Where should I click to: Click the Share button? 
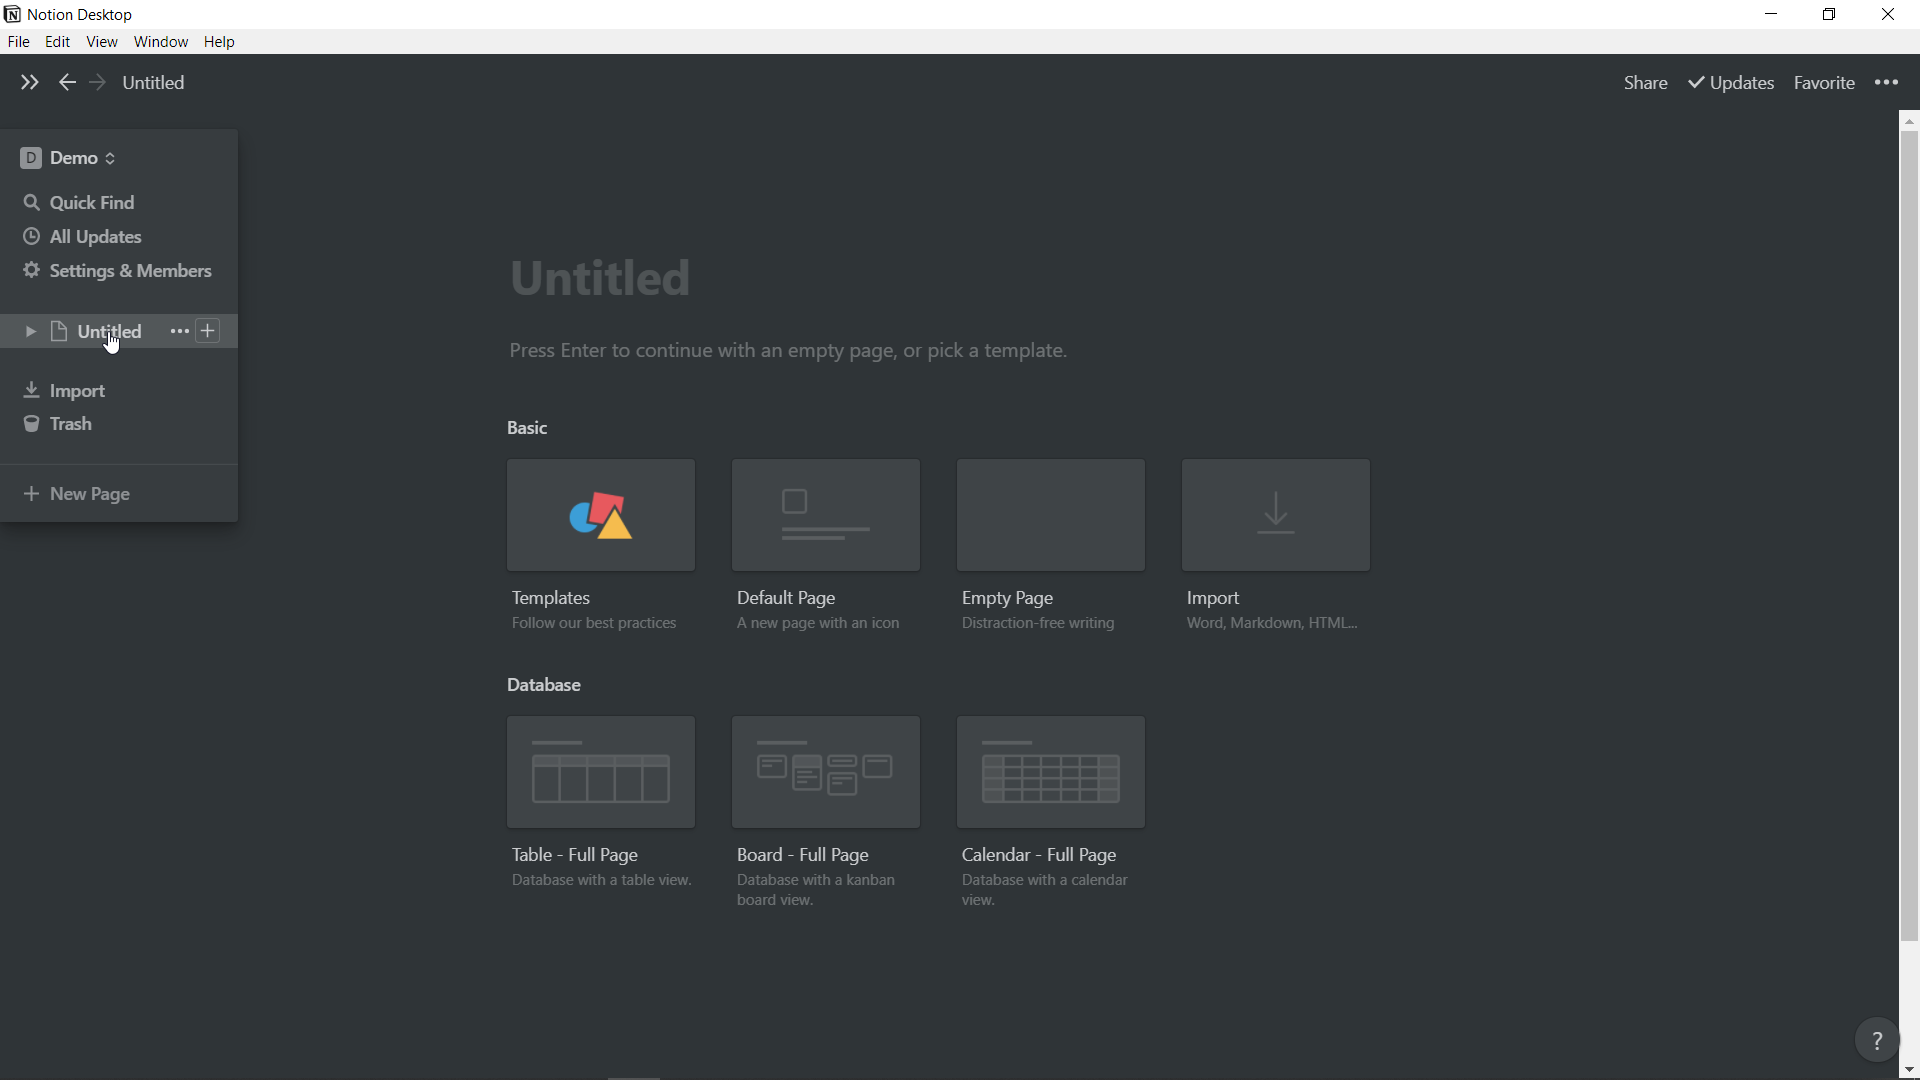click(x=1646, y=83)
